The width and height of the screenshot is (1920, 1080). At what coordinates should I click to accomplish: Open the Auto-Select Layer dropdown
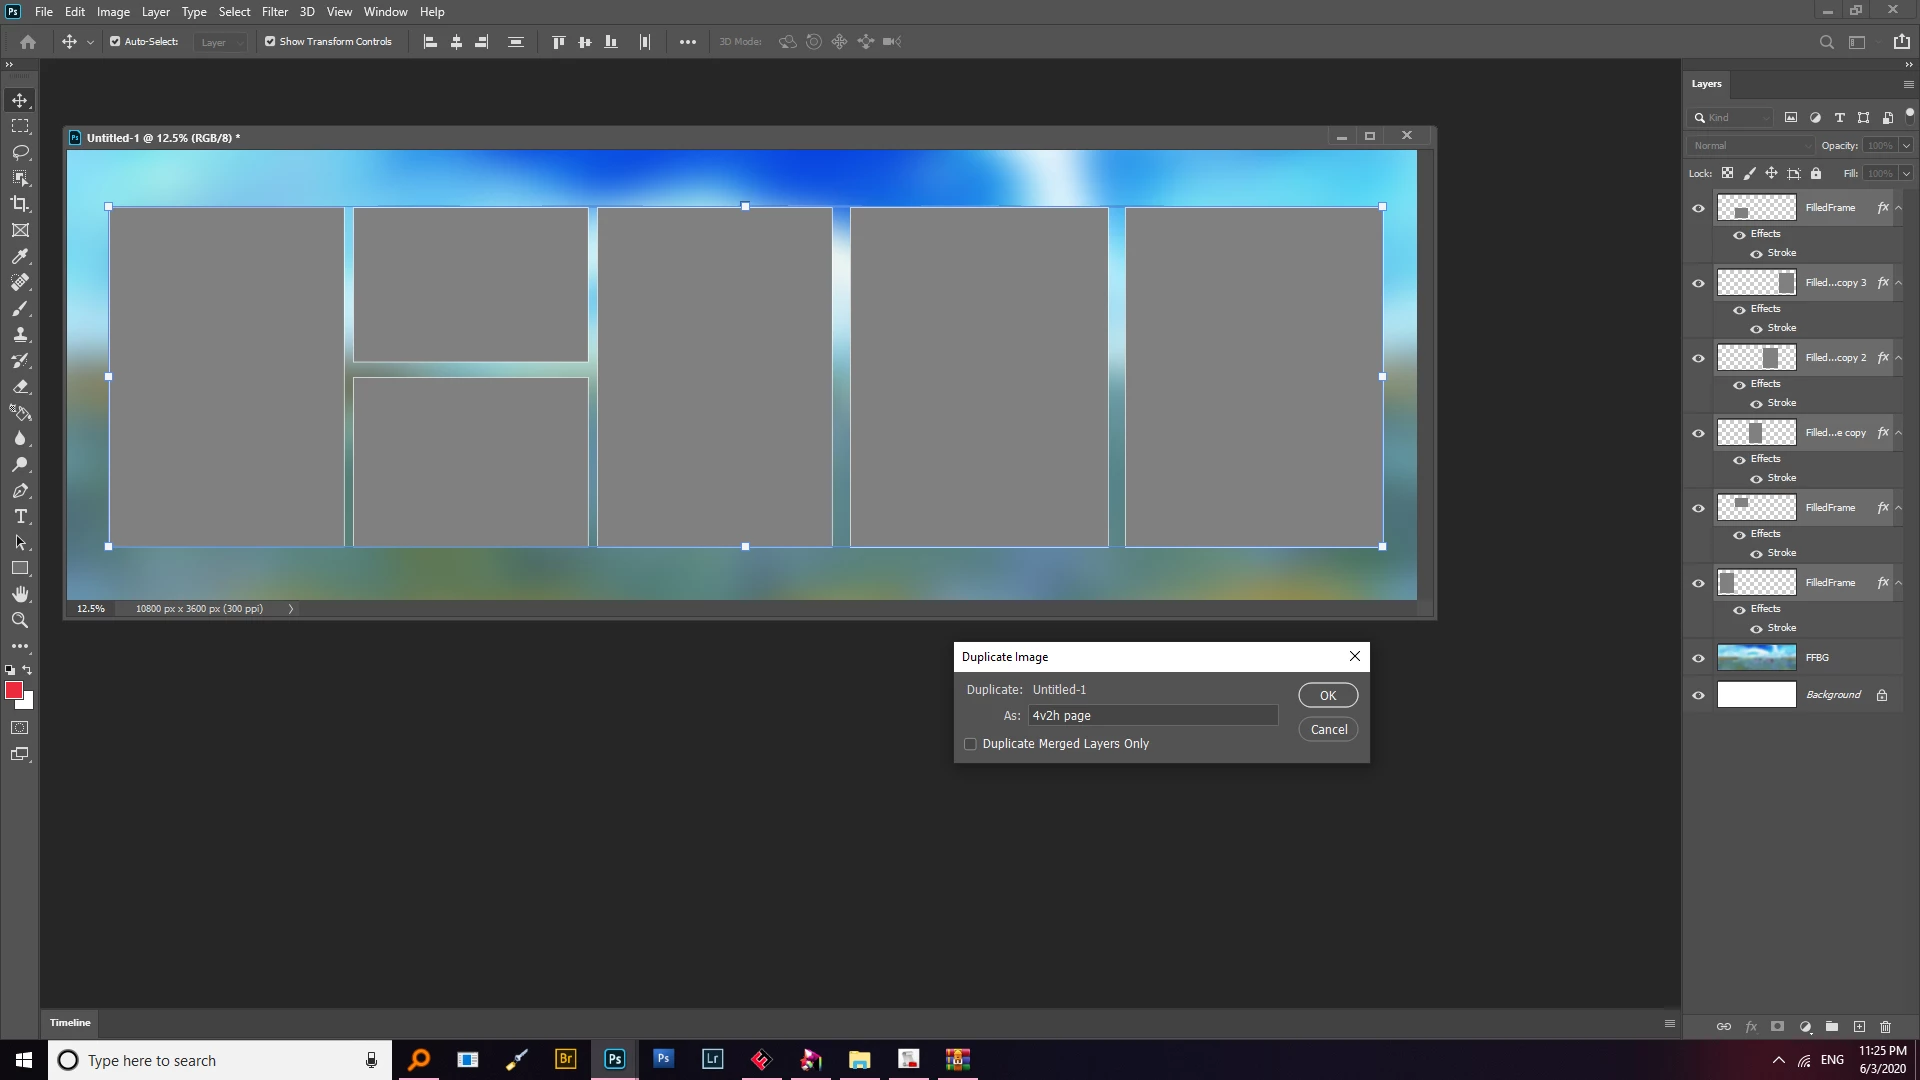click(x=220, y=42)
